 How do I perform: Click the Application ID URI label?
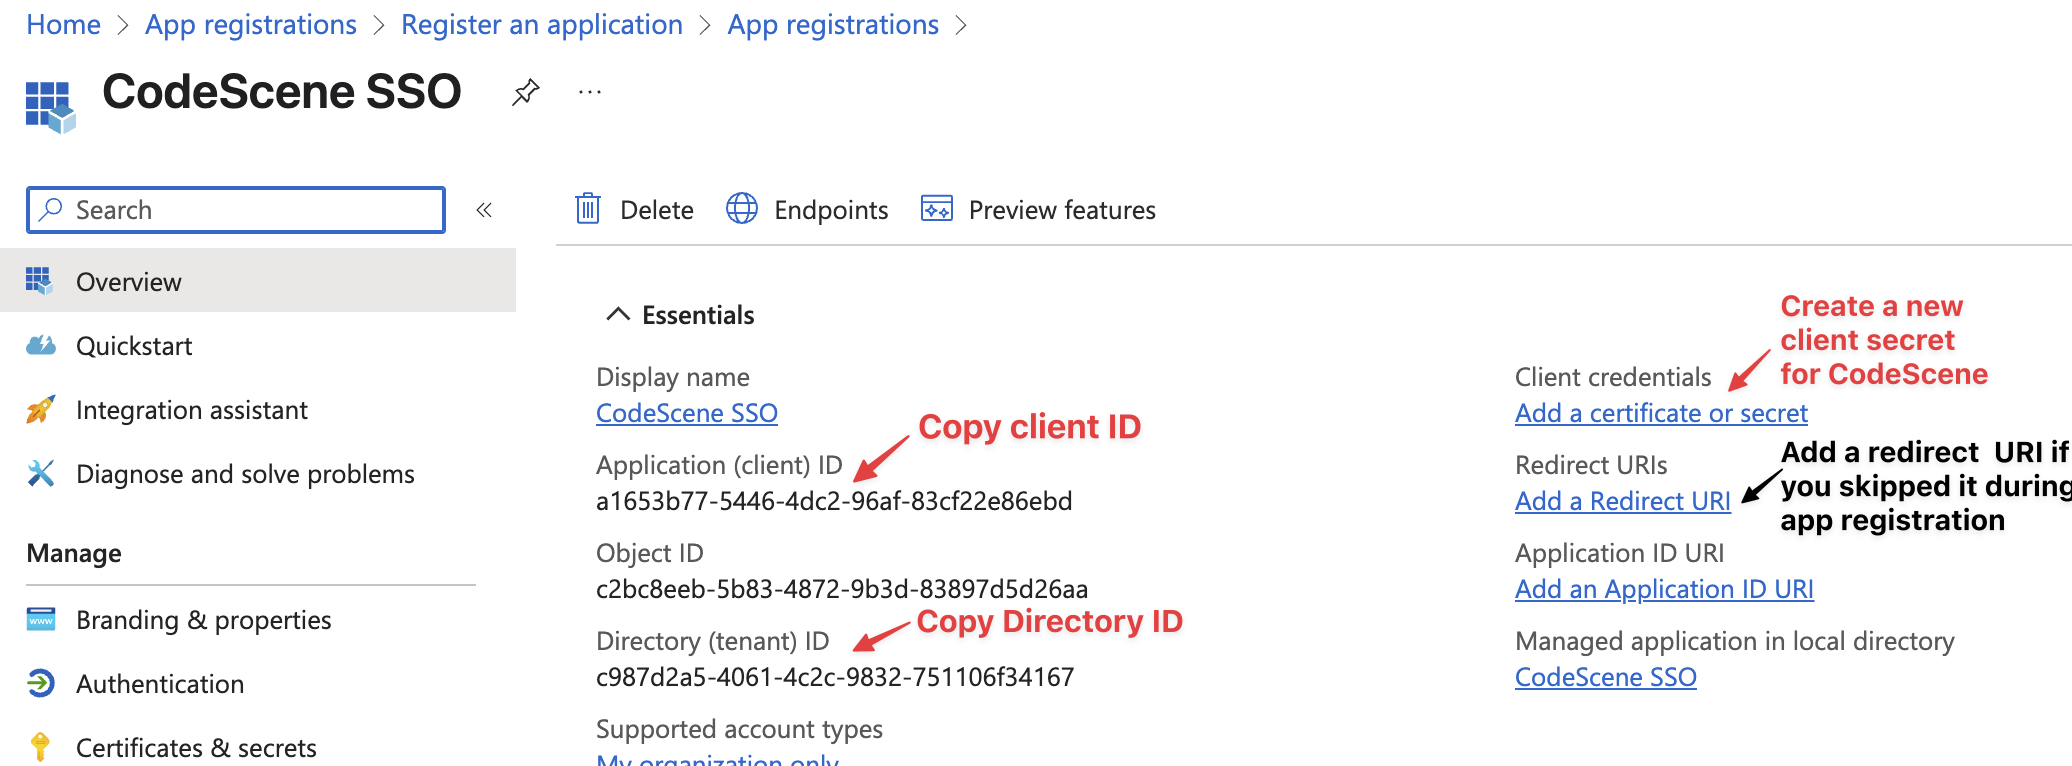(x=1620, y=553)
